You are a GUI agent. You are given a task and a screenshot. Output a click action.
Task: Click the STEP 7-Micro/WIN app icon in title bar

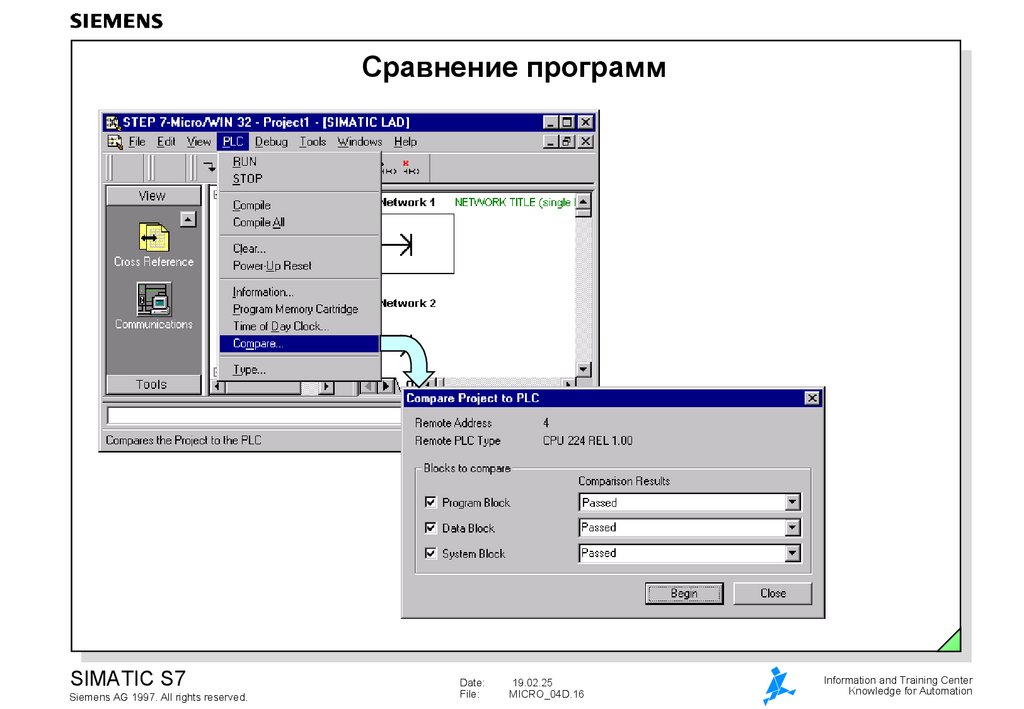coord(114,122)
